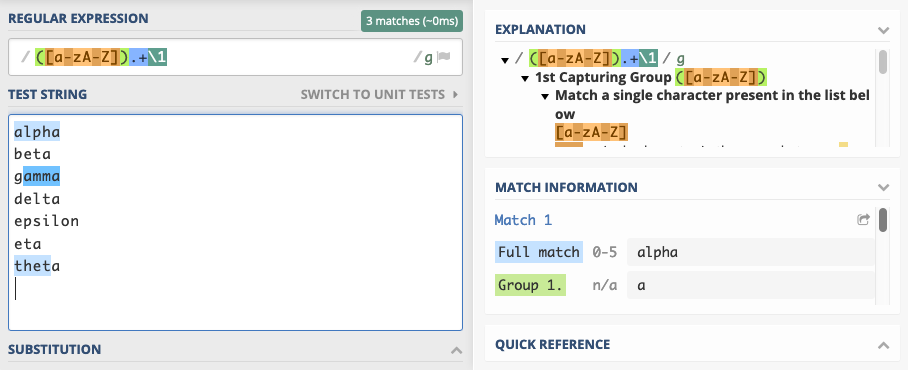The height and width of the screenshot is (370, 908).
Task: Click the test string text area
Action: pos(235,222)
